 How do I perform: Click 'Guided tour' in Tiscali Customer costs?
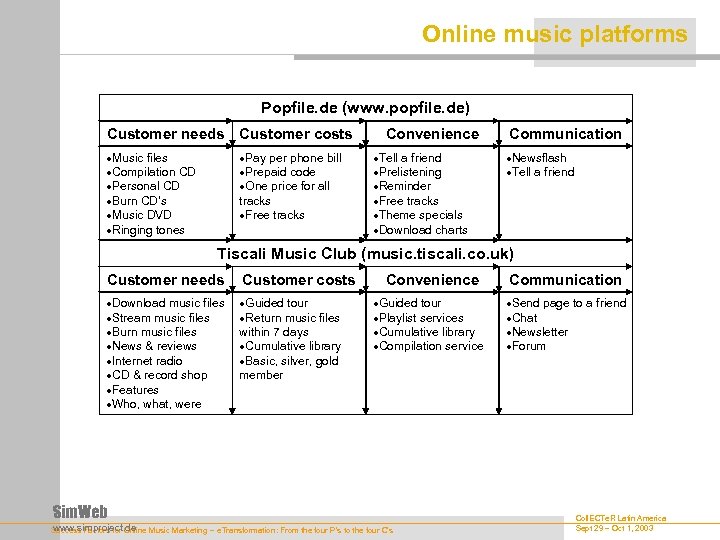pyautogui.click(x=274, y=303)
